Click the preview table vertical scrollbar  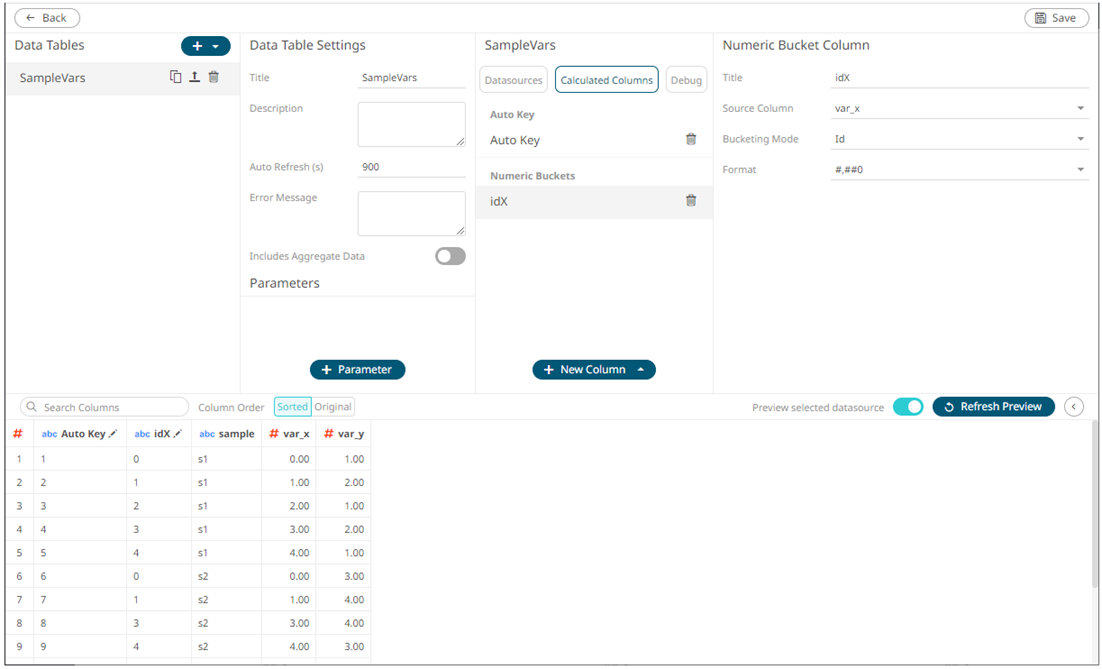pyautogui.click(x=1095, y=500)
